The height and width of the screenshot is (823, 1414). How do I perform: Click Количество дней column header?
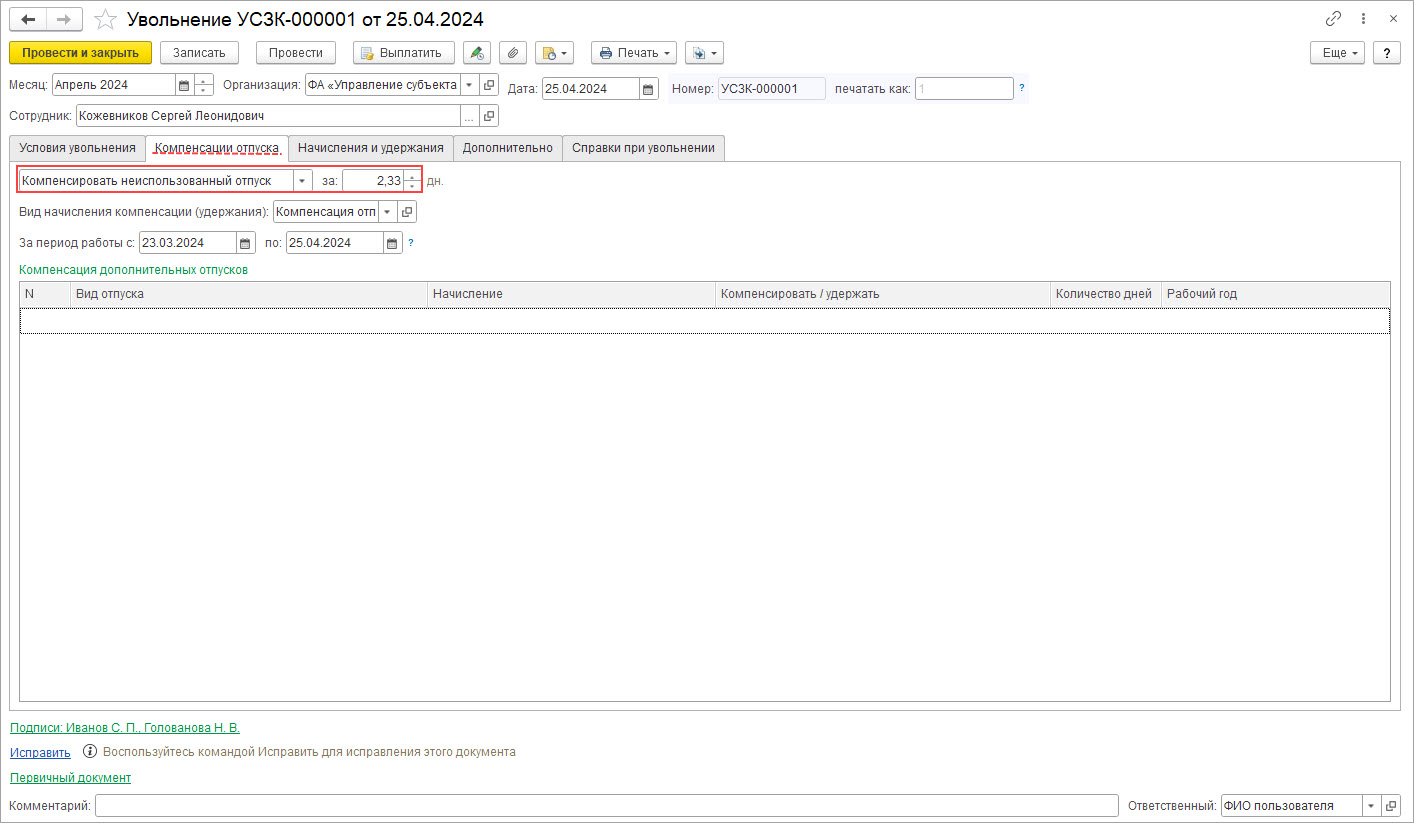pyautogui.click(x=1105, y=294)
